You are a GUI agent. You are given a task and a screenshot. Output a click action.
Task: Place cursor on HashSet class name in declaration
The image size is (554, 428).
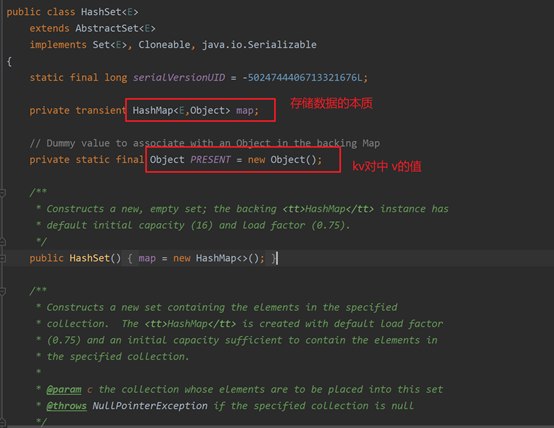click(101, 12)
